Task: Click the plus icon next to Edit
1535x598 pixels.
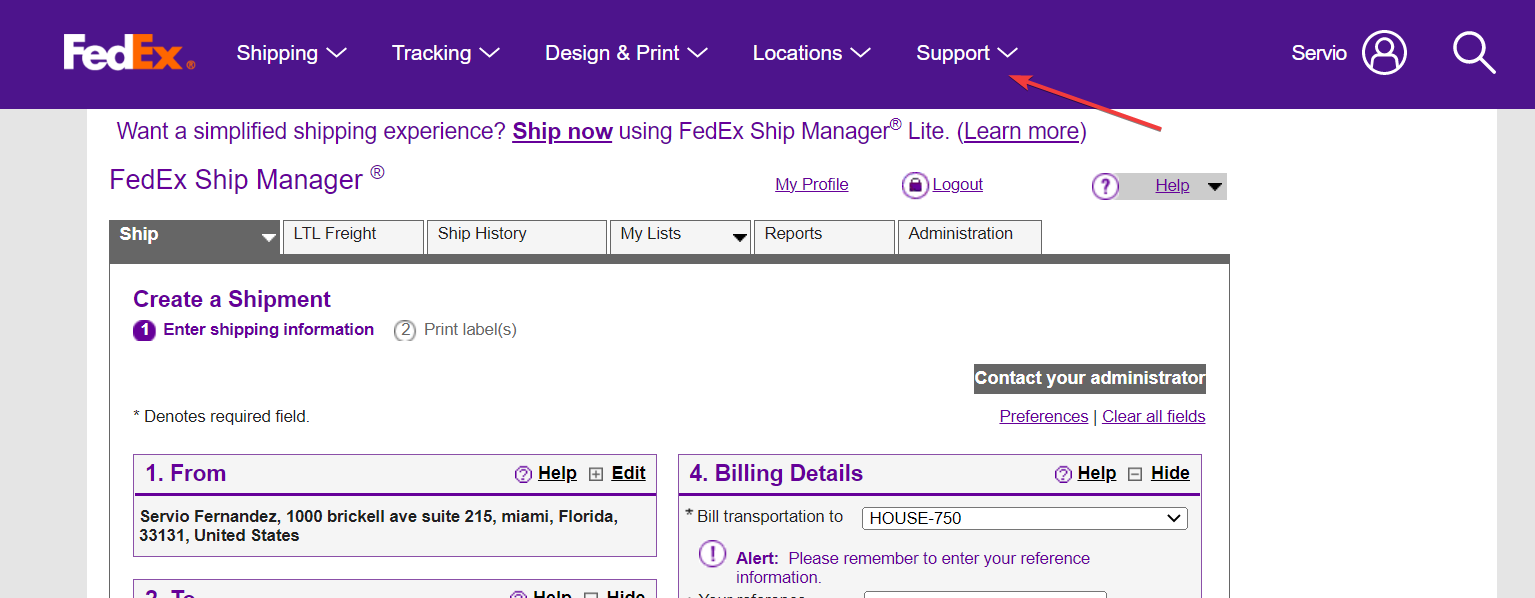Action: 596,474
